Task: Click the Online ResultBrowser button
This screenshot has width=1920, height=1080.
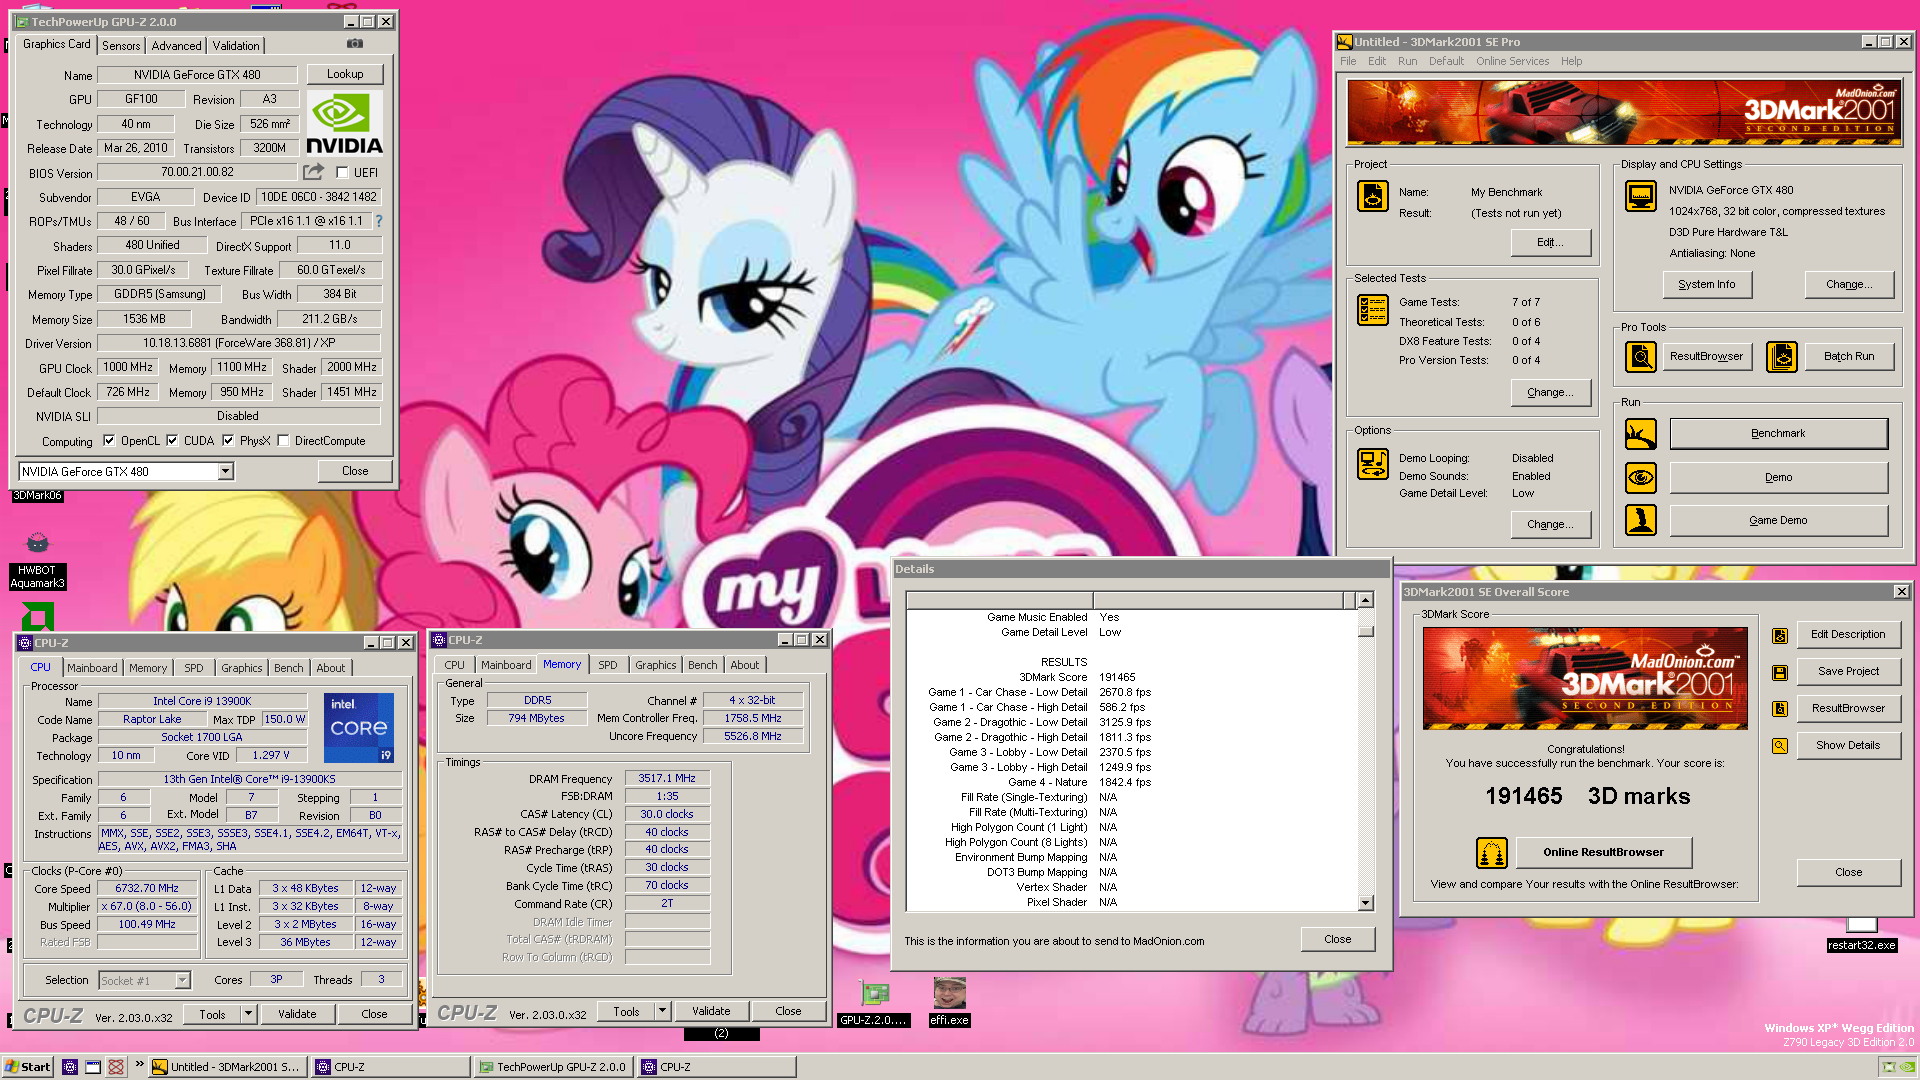Action: [1603, 853]
